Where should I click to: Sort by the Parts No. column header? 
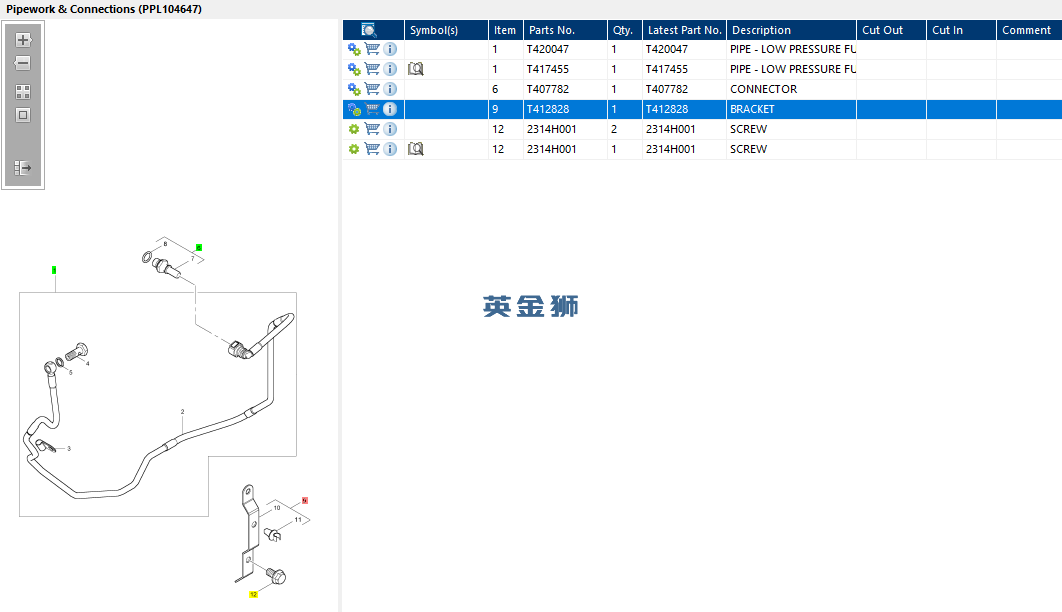565,30
